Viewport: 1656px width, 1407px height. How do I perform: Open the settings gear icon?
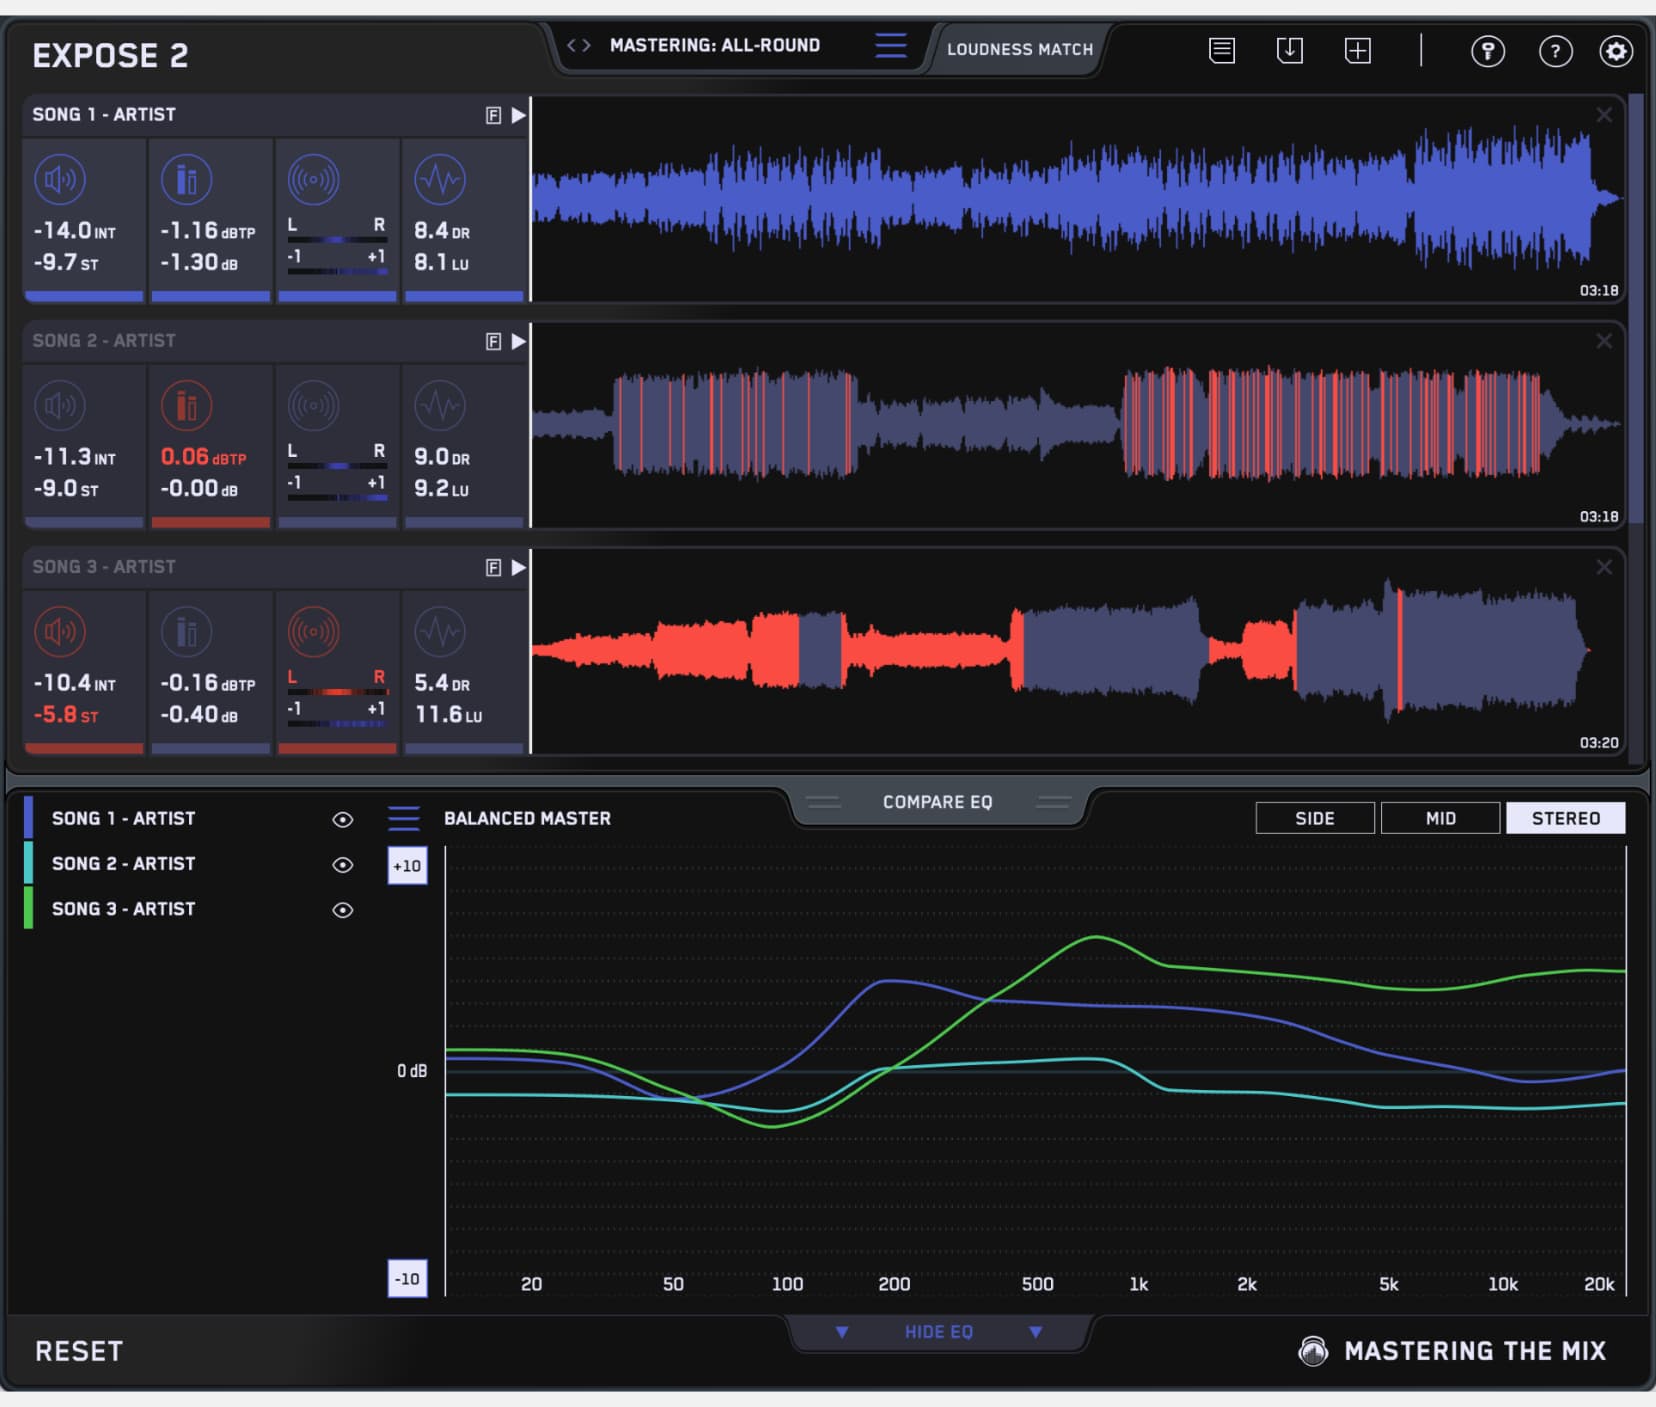click(x=1615, y=51)
